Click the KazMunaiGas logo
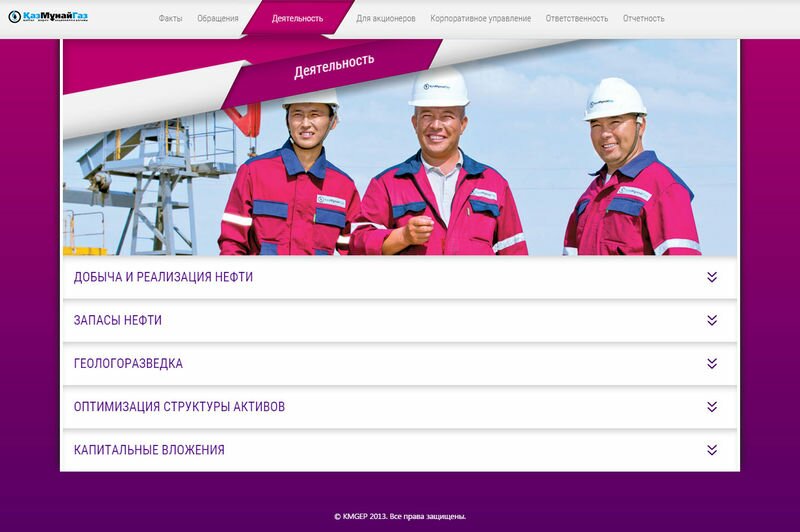 point(48,17)
